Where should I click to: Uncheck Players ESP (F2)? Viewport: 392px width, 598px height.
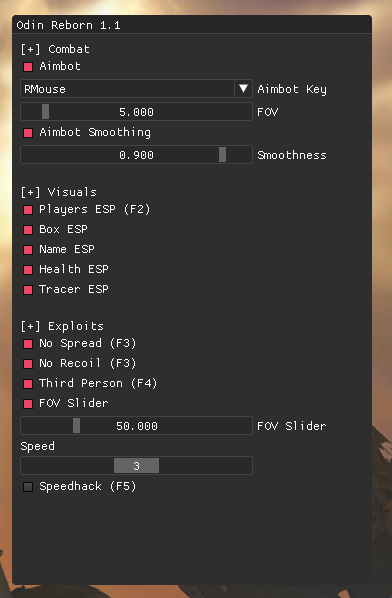28,210
